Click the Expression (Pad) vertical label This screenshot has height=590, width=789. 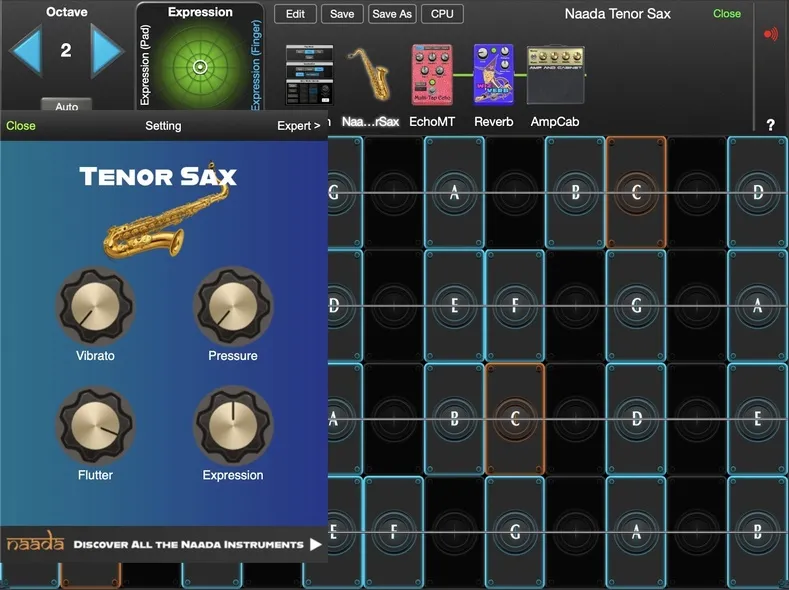click(x=145, y=65)
